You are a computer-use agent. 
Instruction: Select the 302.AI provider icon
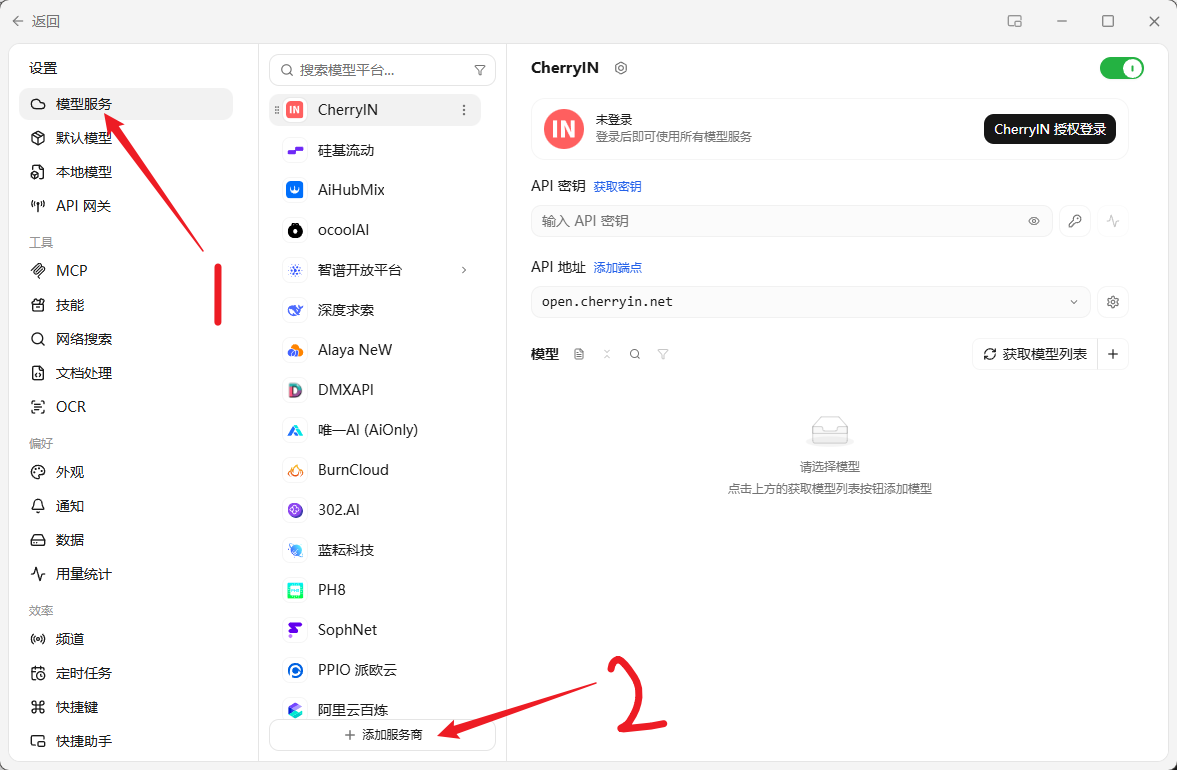[x=295, y=510]
